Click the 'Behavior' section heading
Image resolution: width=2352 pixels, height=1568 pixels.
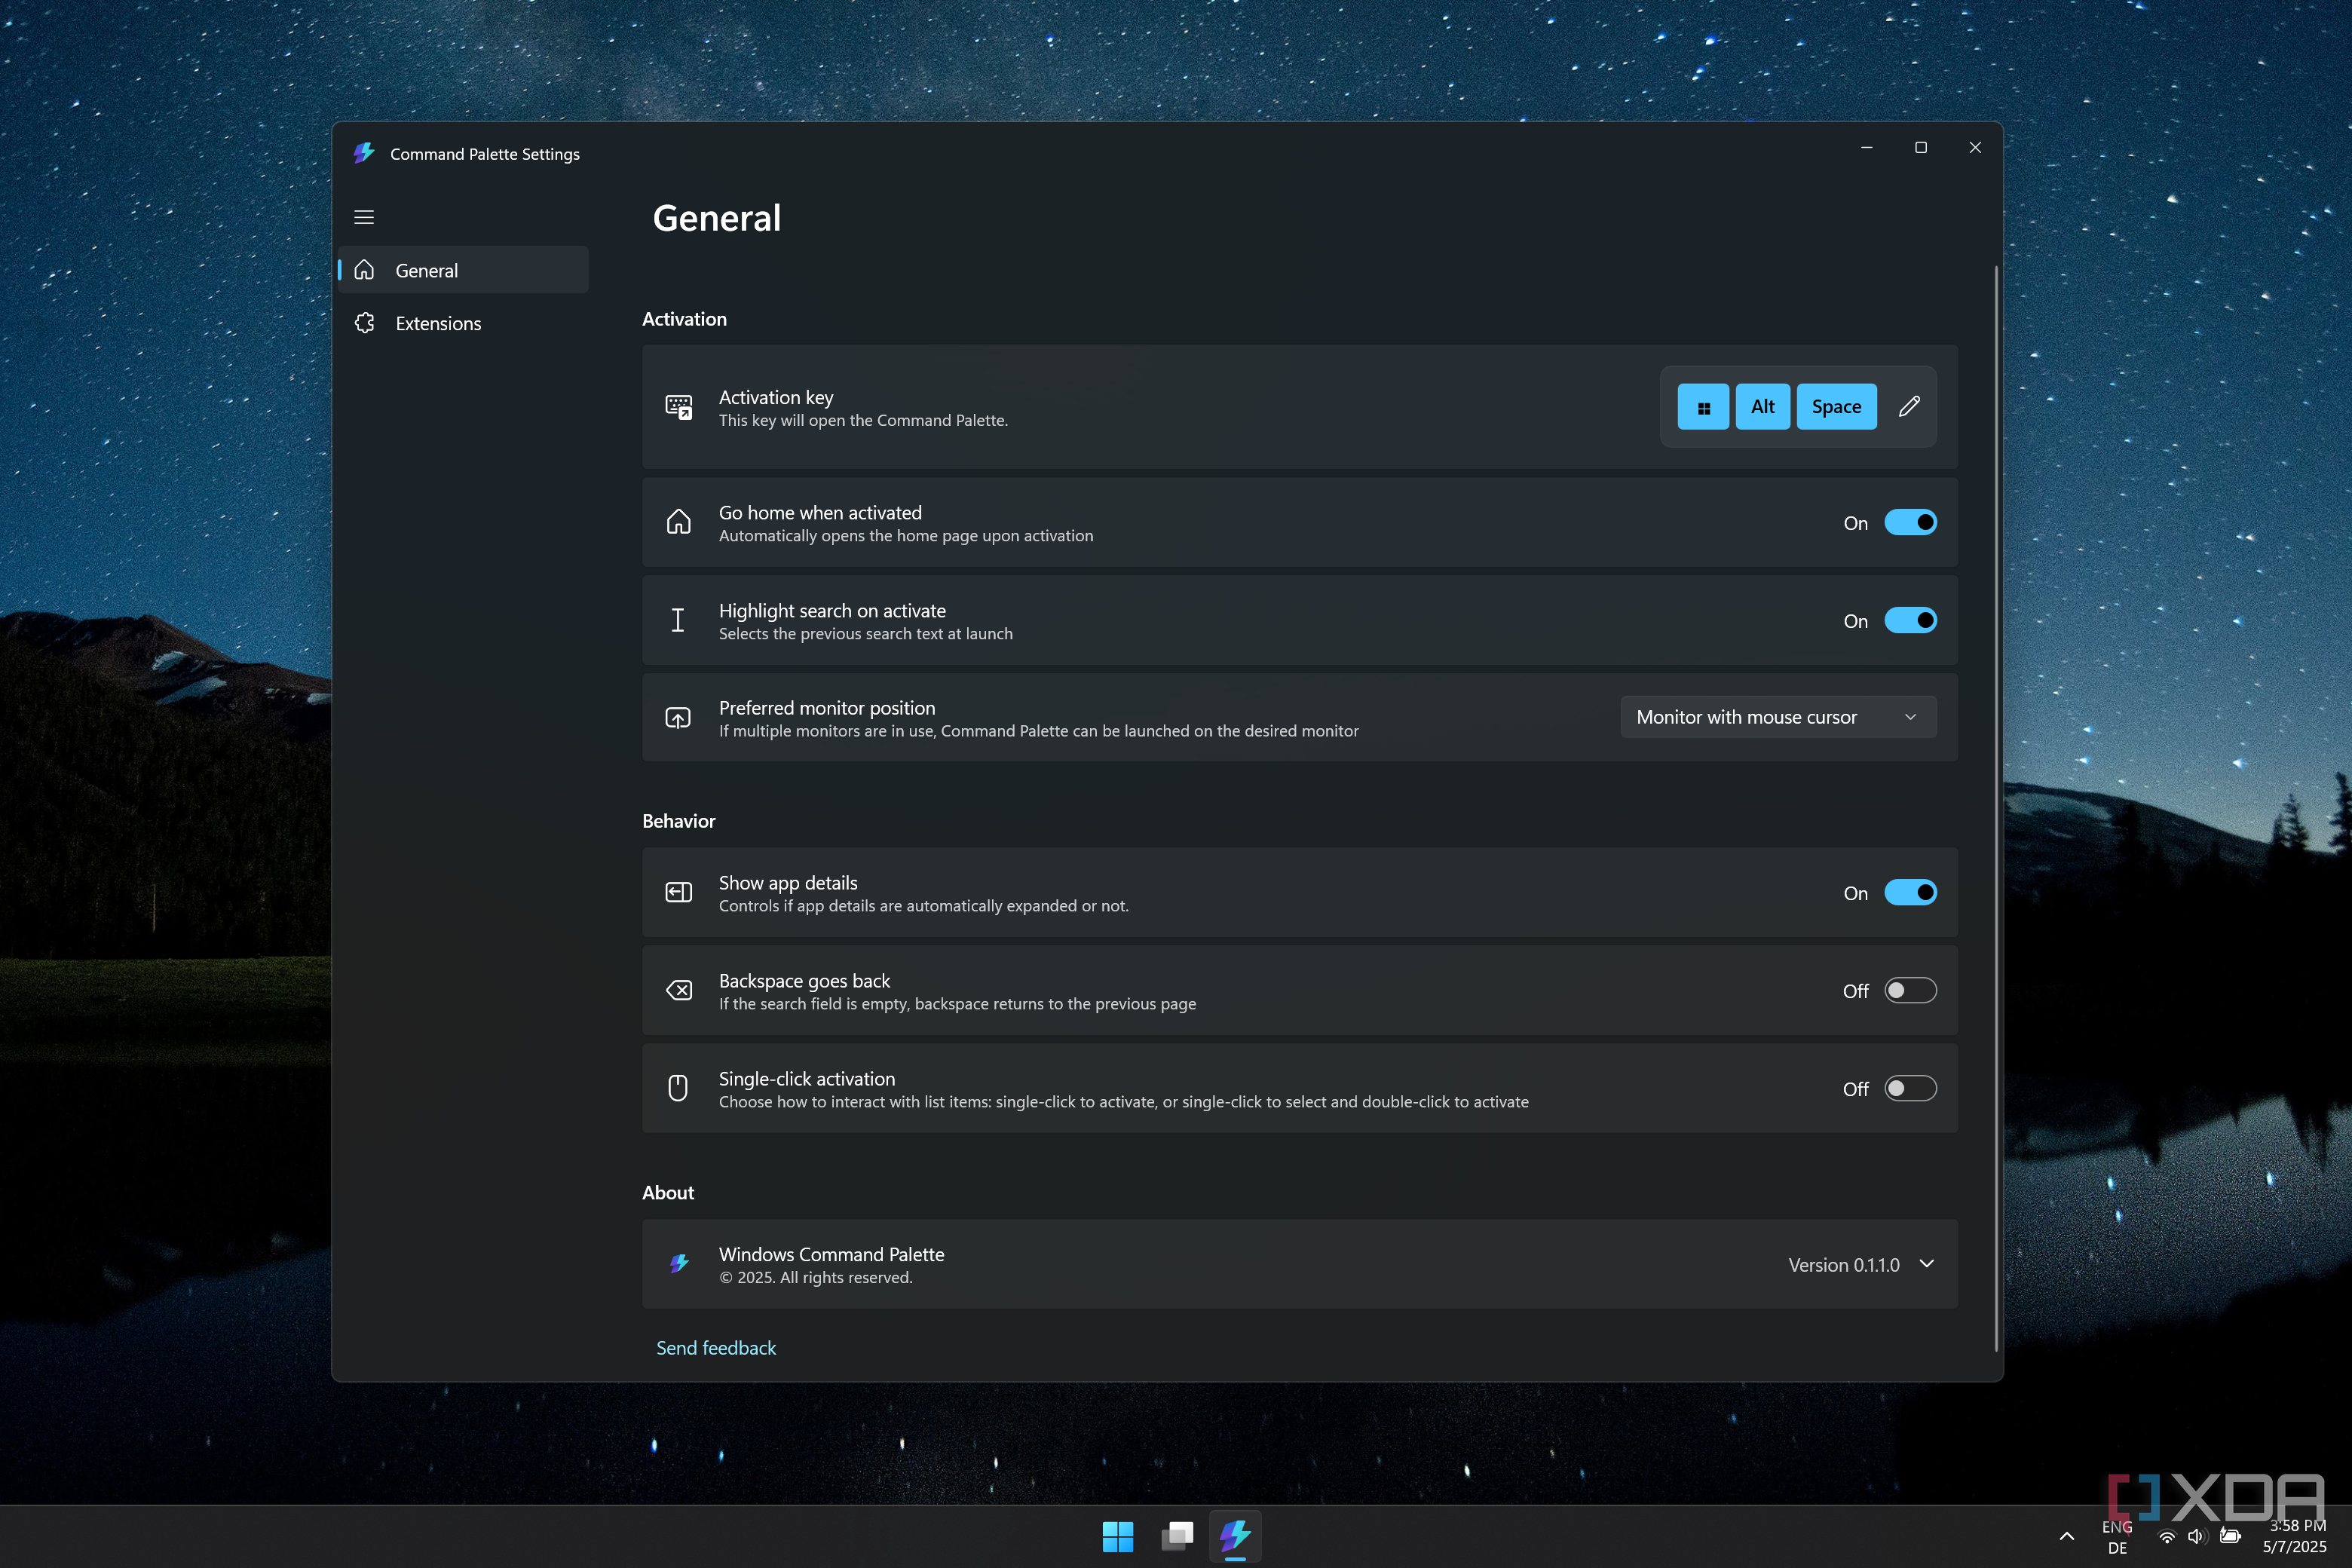[x=678, y=821]
